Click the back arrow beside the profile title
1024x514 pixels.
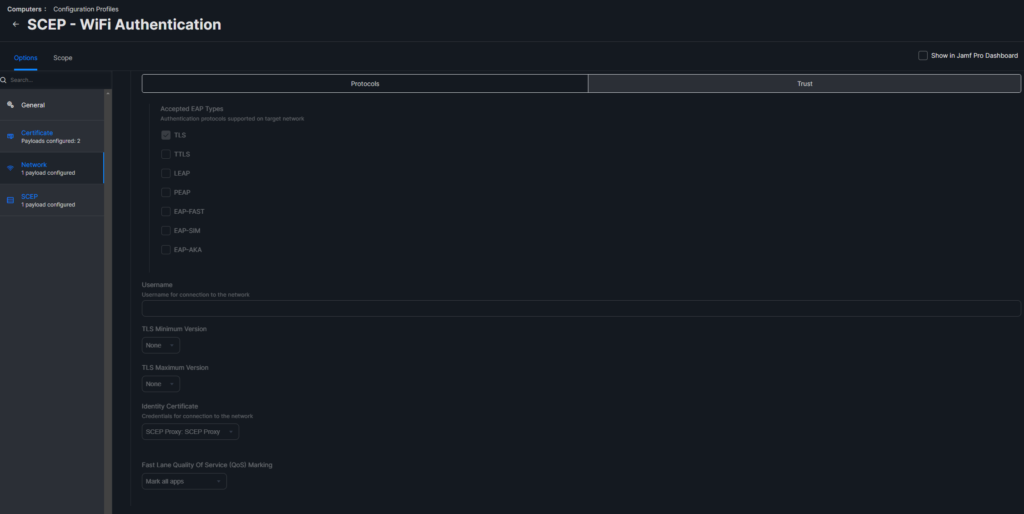pyautogui.click(x=16, y=24)
